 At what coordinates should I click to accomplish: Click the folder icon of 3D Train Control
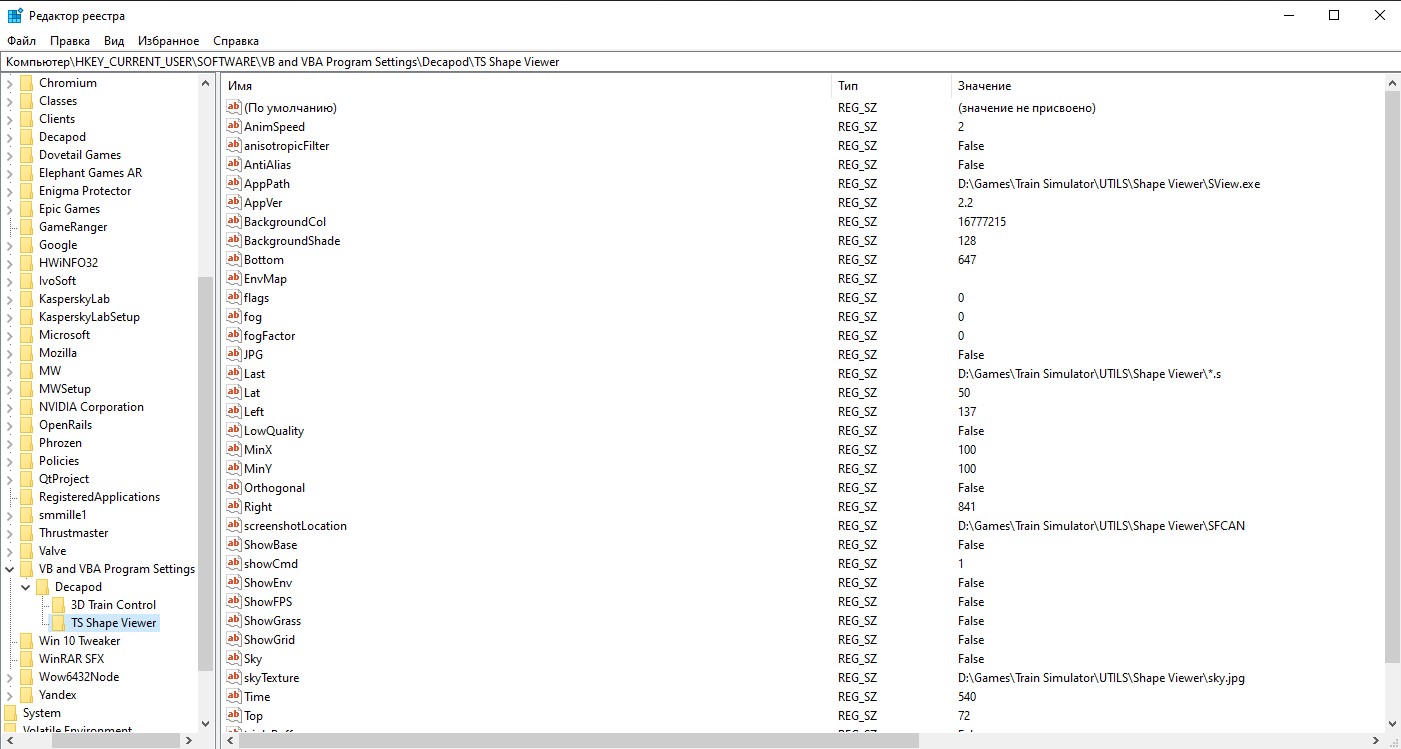coord(58,605)
